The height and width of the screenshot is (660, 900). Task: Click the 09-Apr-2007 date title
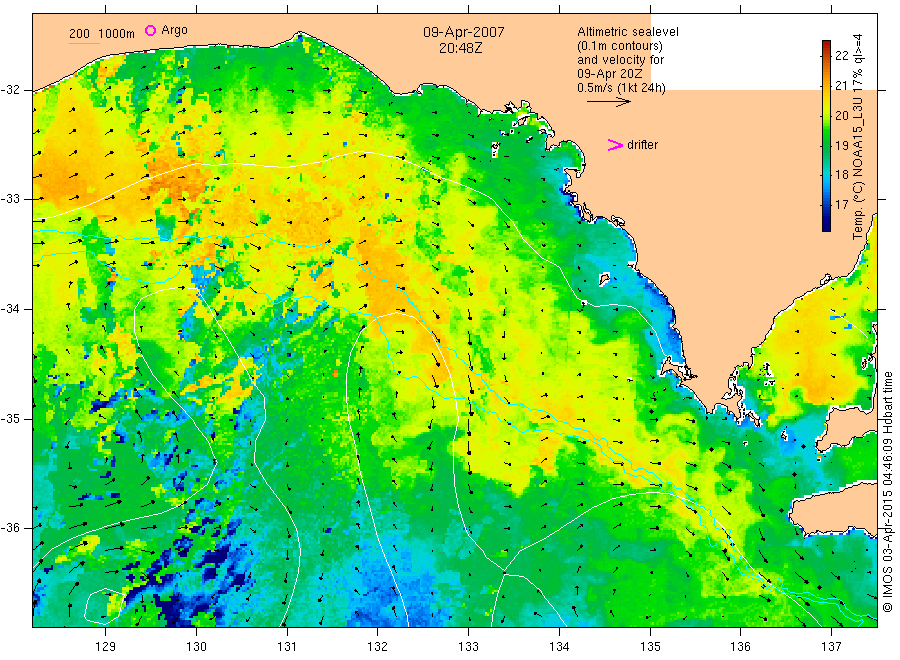[464, 32]
